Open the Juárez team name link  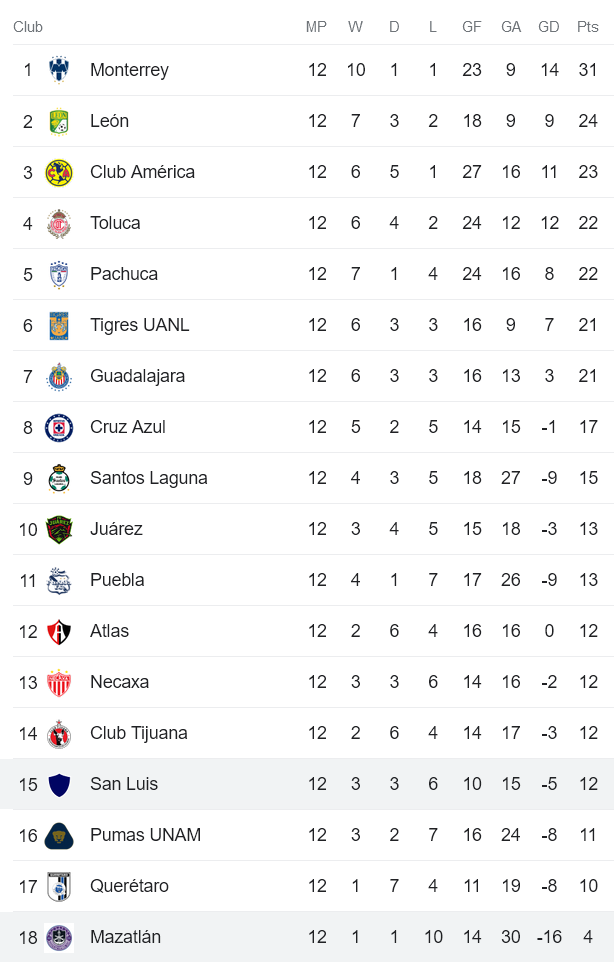click(x=116, y=529)
